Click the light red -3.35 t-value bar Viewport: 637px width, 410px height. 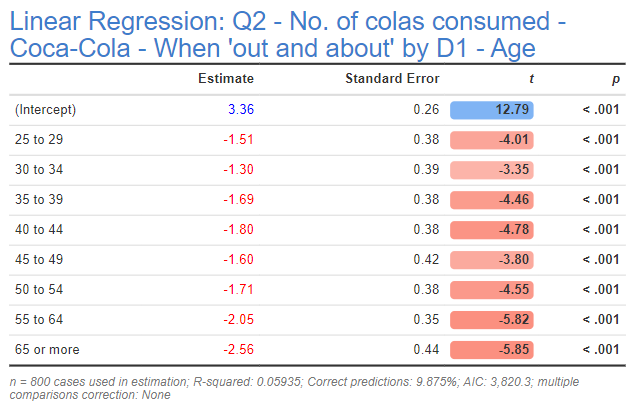pos(492,170)
